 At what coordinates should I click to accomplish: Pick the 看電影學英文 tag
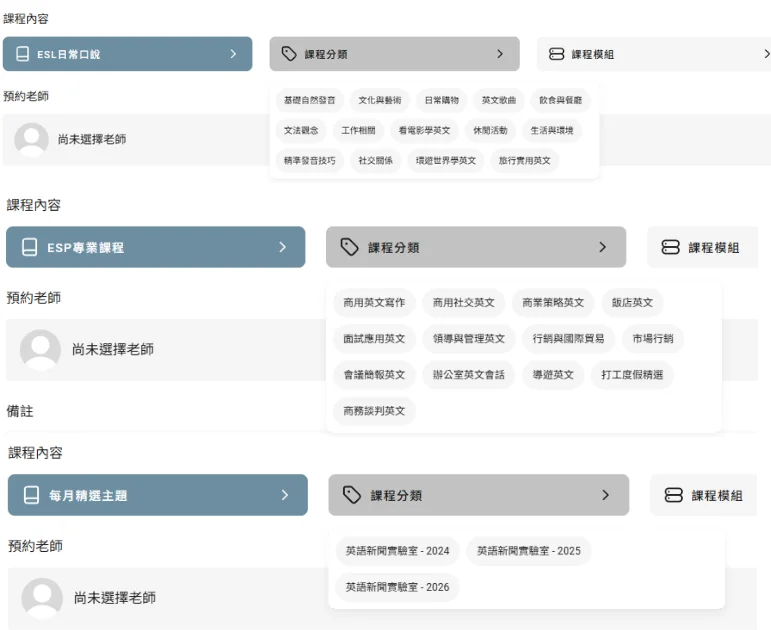424,130
